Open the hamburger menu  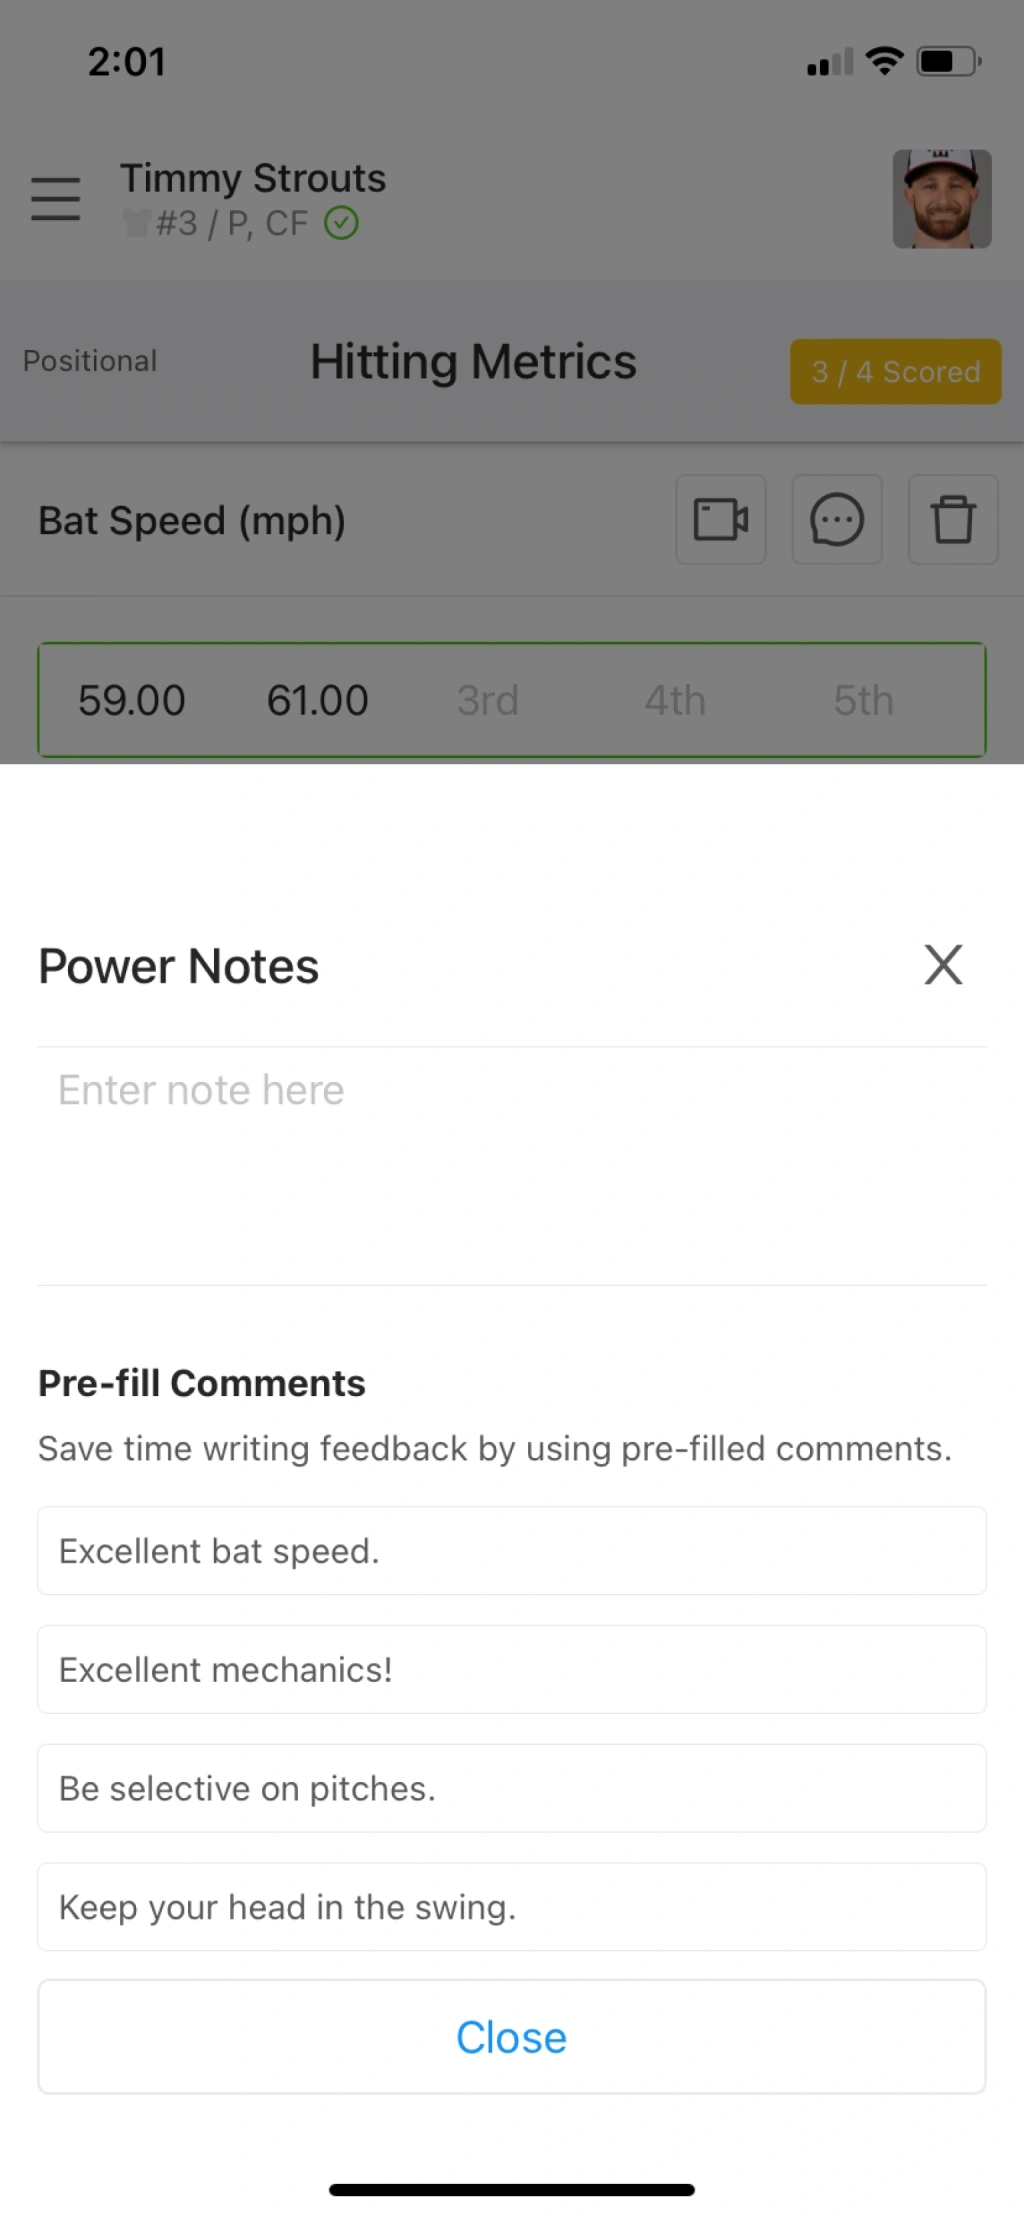point(56,198)
